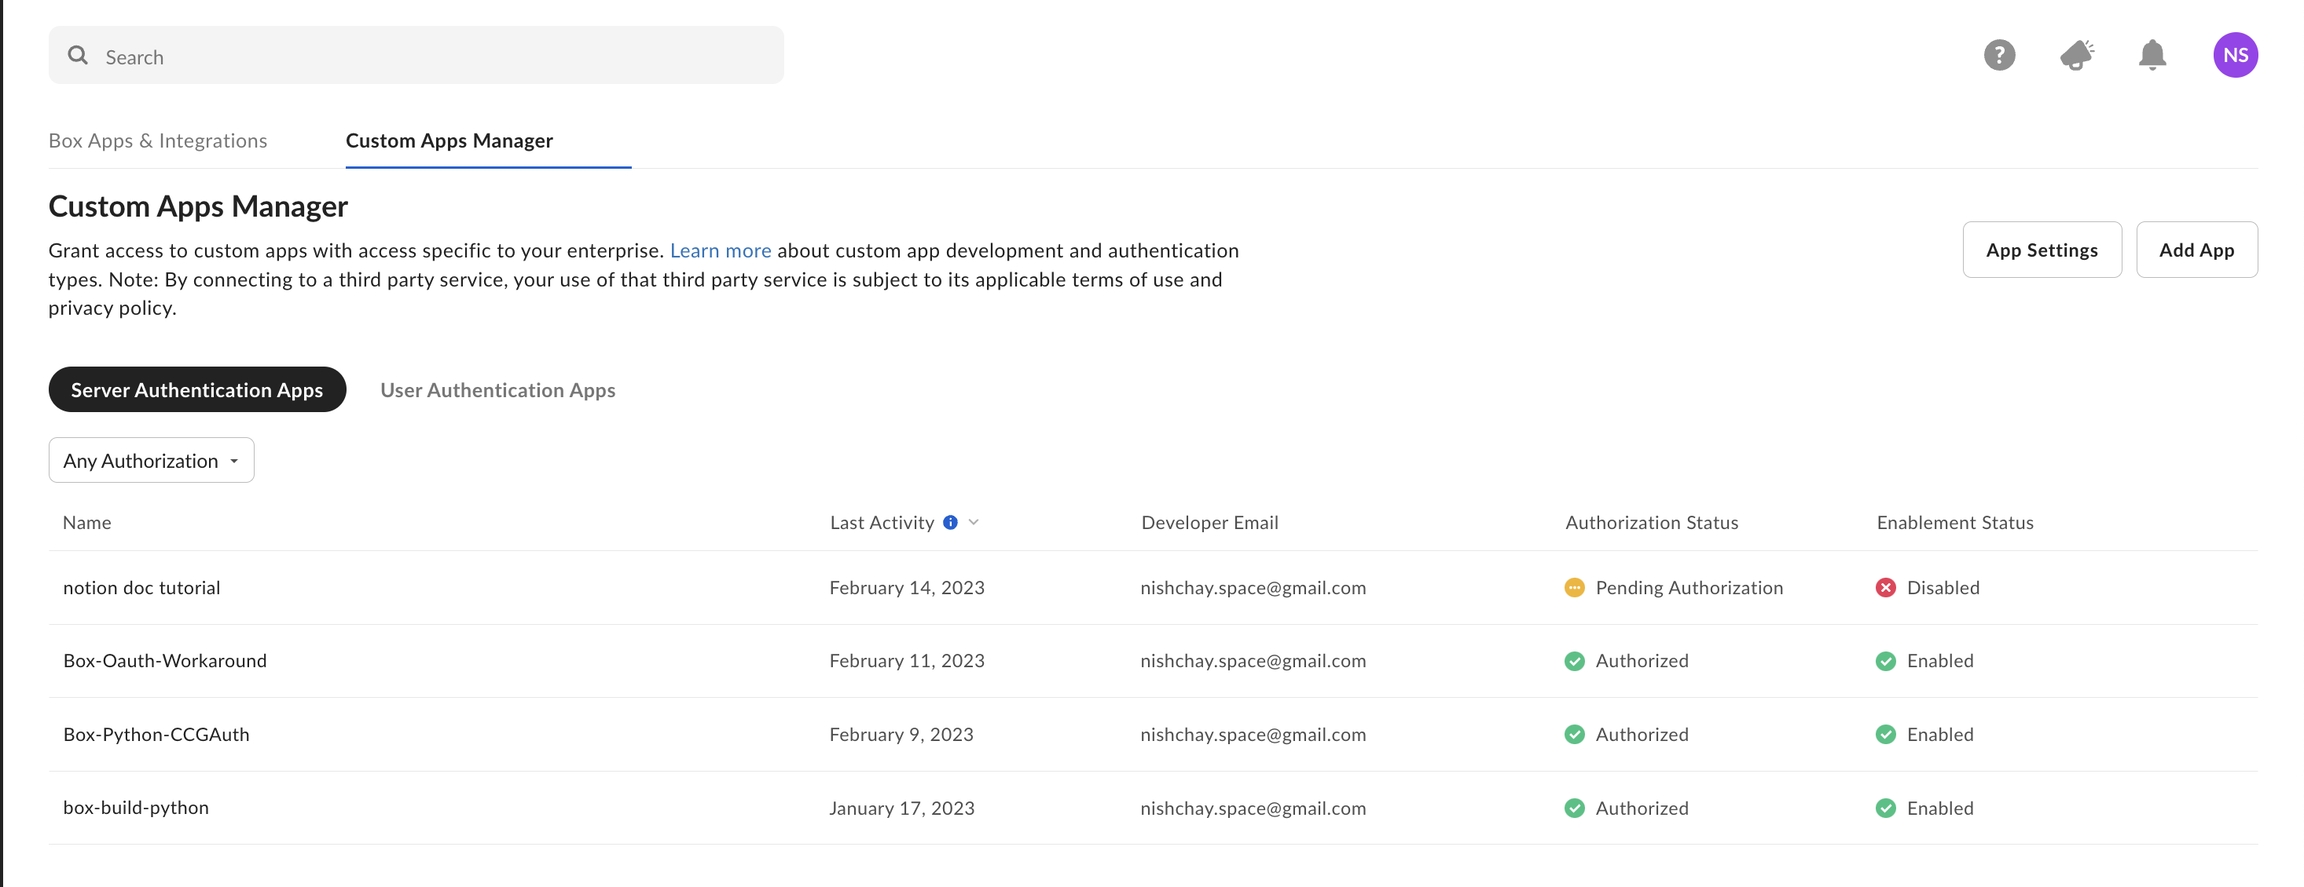Click the red Disabled status icon
This screenshot has height=887, width=2304.
pyautogui.click(x=1885, y=588)
